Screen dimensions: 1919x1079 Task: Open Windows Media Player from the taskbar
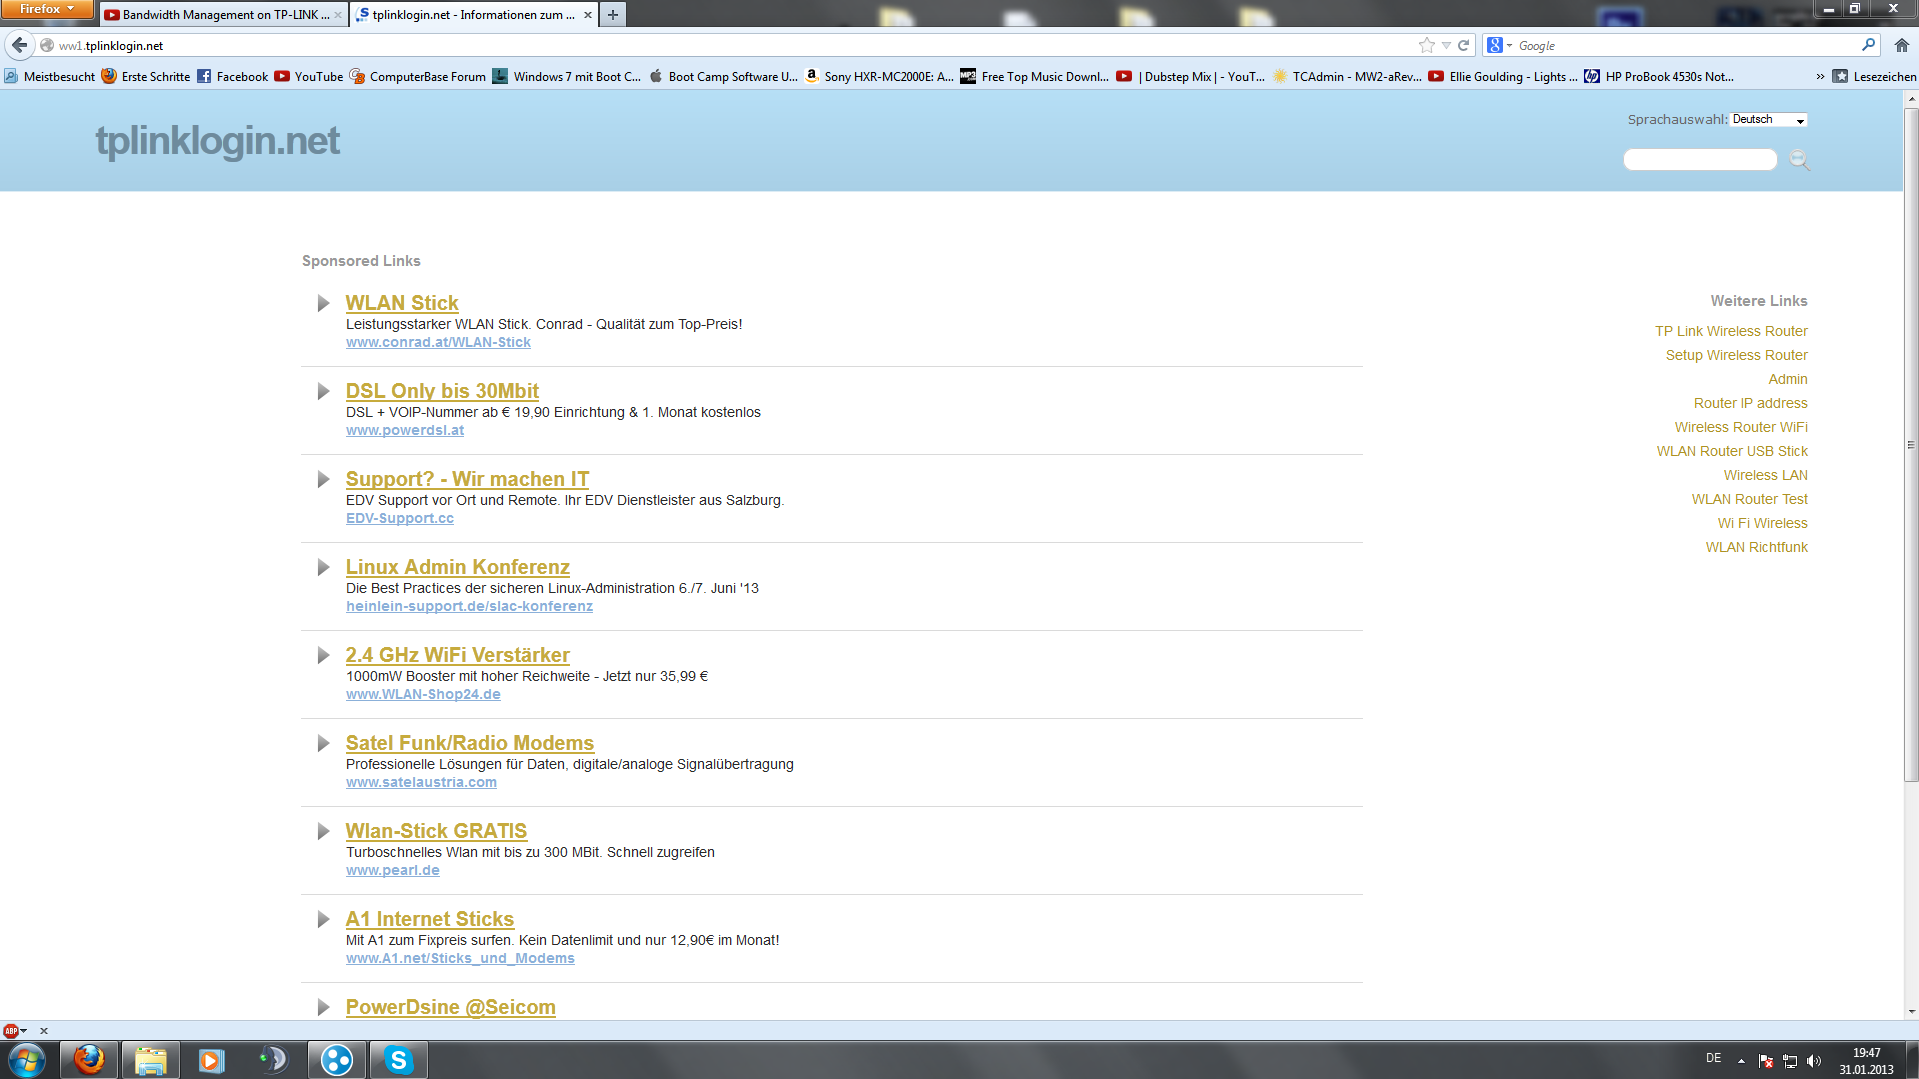pyautogui.click(x=212, y=1060)
